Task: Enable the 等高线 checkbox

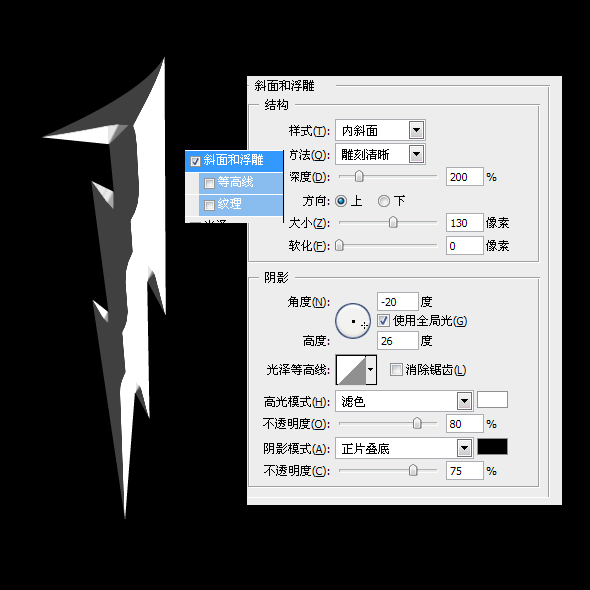Action: coord(209,183)
